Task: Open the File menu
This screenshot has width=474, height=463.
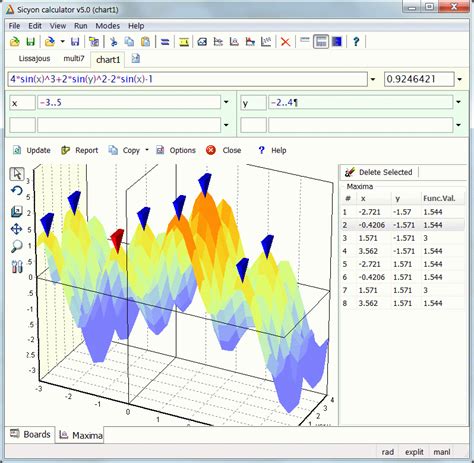Action: (14, 26)
